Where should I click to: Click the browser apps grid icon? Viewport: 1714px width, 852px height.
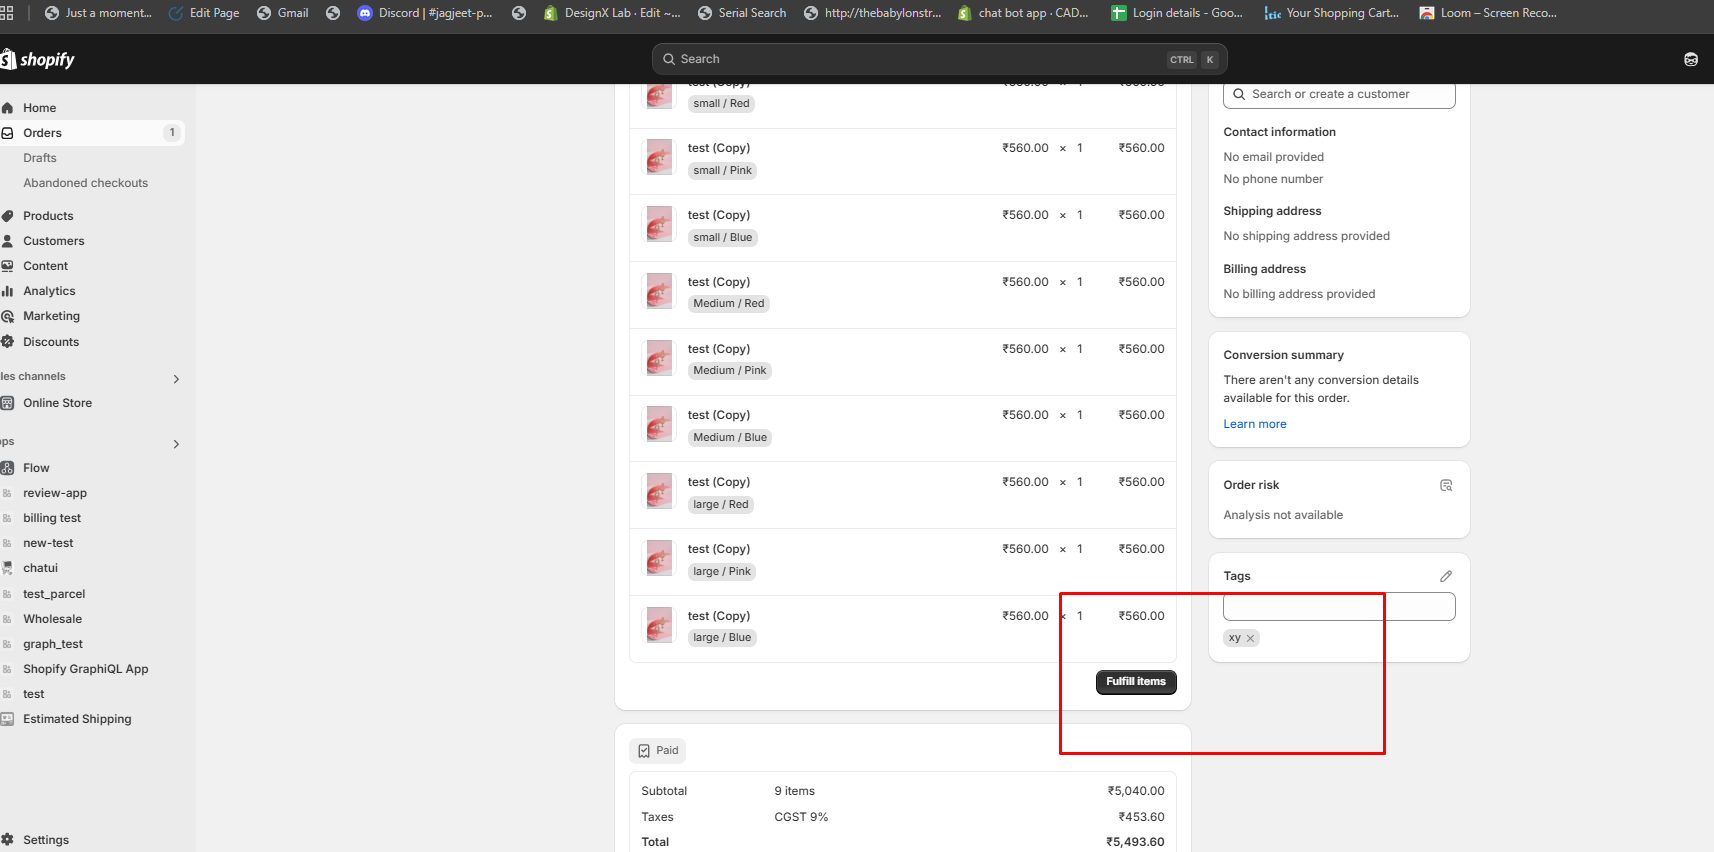pyautogui.click(x=6, y=13)
